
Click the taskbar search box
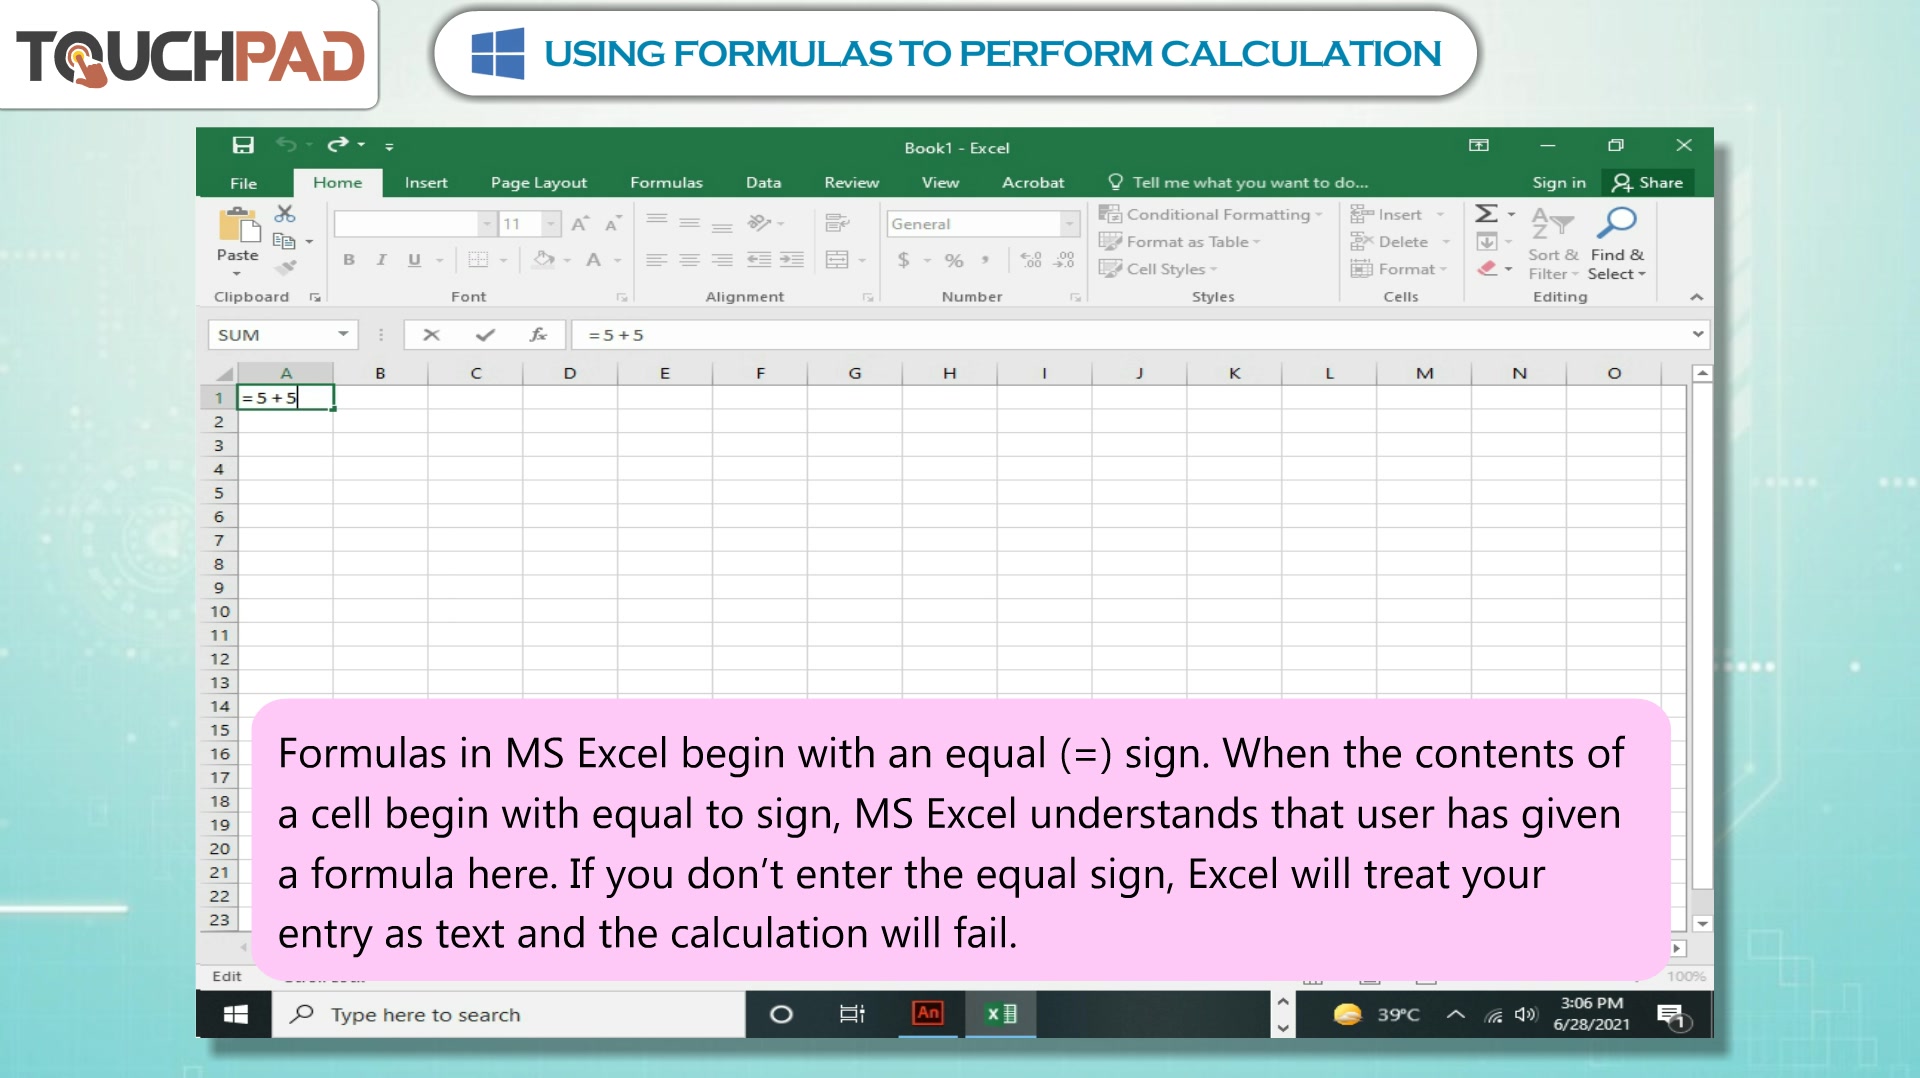(509, 1014)
